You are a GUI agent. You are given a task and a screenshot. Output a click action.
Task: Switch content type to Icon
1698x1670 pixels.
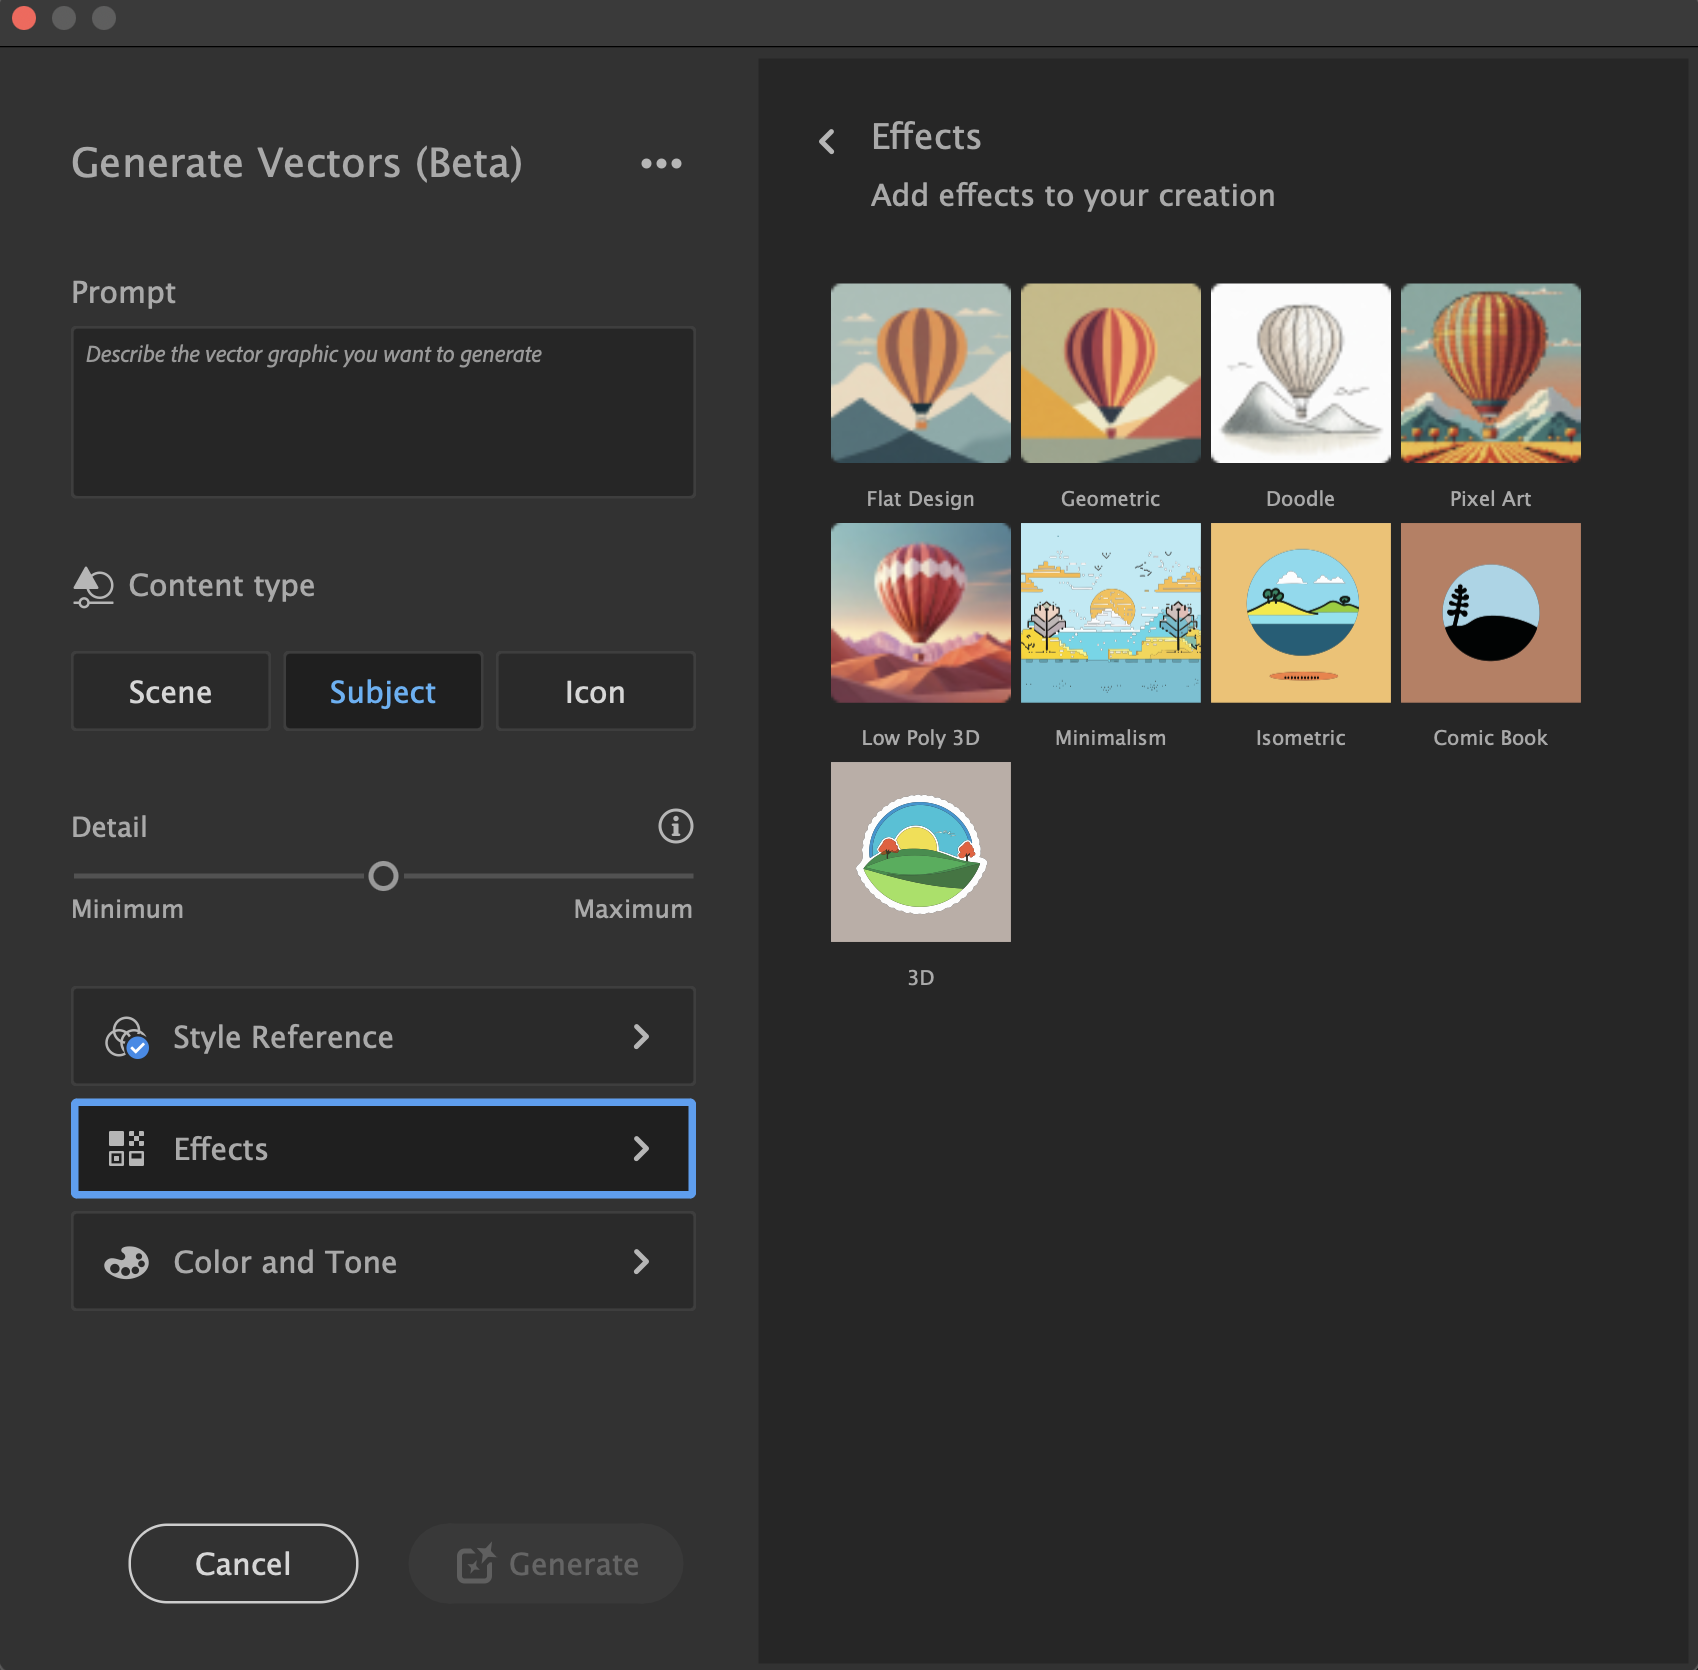tap(595, 691)
